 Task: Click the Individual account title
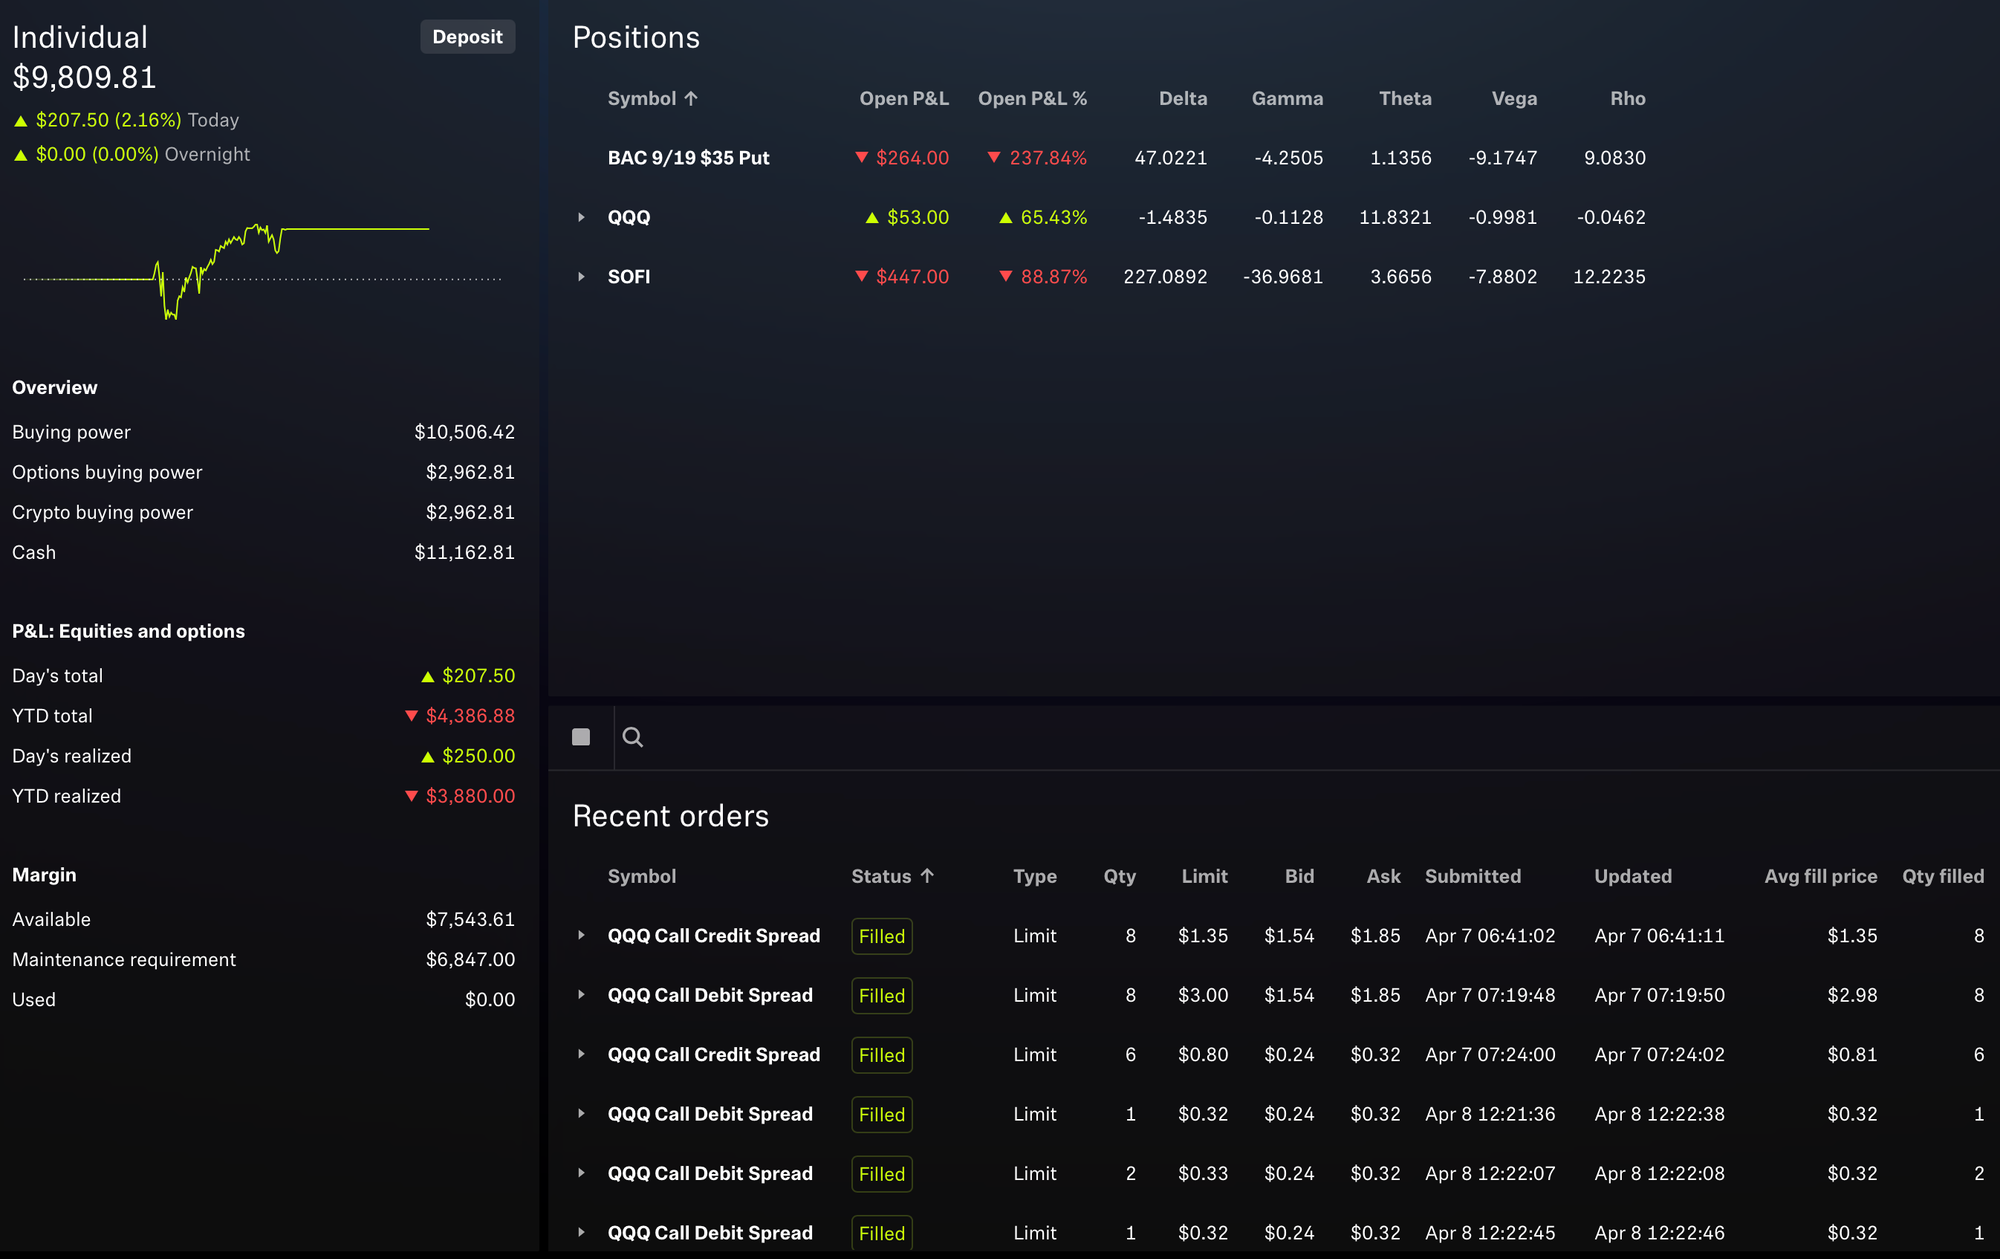[80, 37]
